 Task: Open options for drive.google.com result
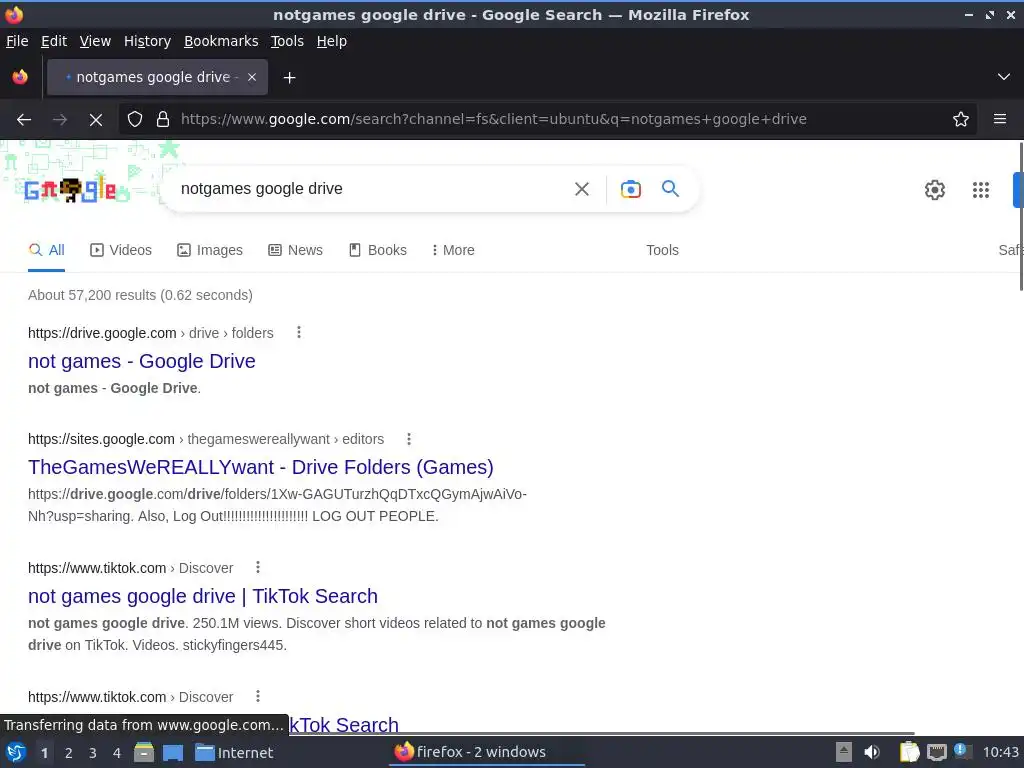299,332
